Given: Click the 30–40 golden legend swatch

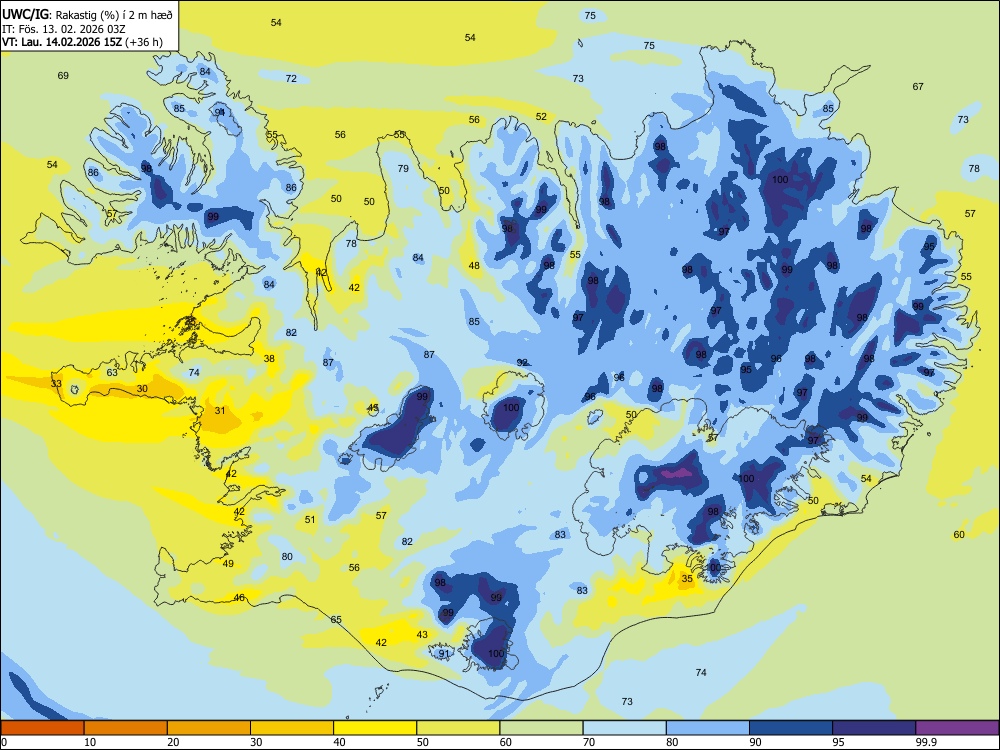Looking at the screenshot, I should 292,728.
